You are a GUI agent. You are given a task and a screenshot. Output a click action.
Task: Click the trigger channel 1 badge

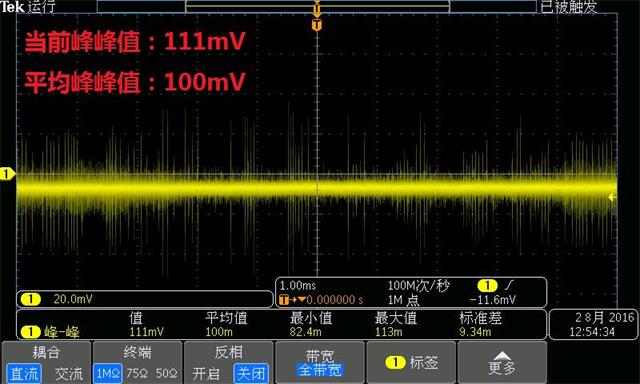(x=487, y=285)
